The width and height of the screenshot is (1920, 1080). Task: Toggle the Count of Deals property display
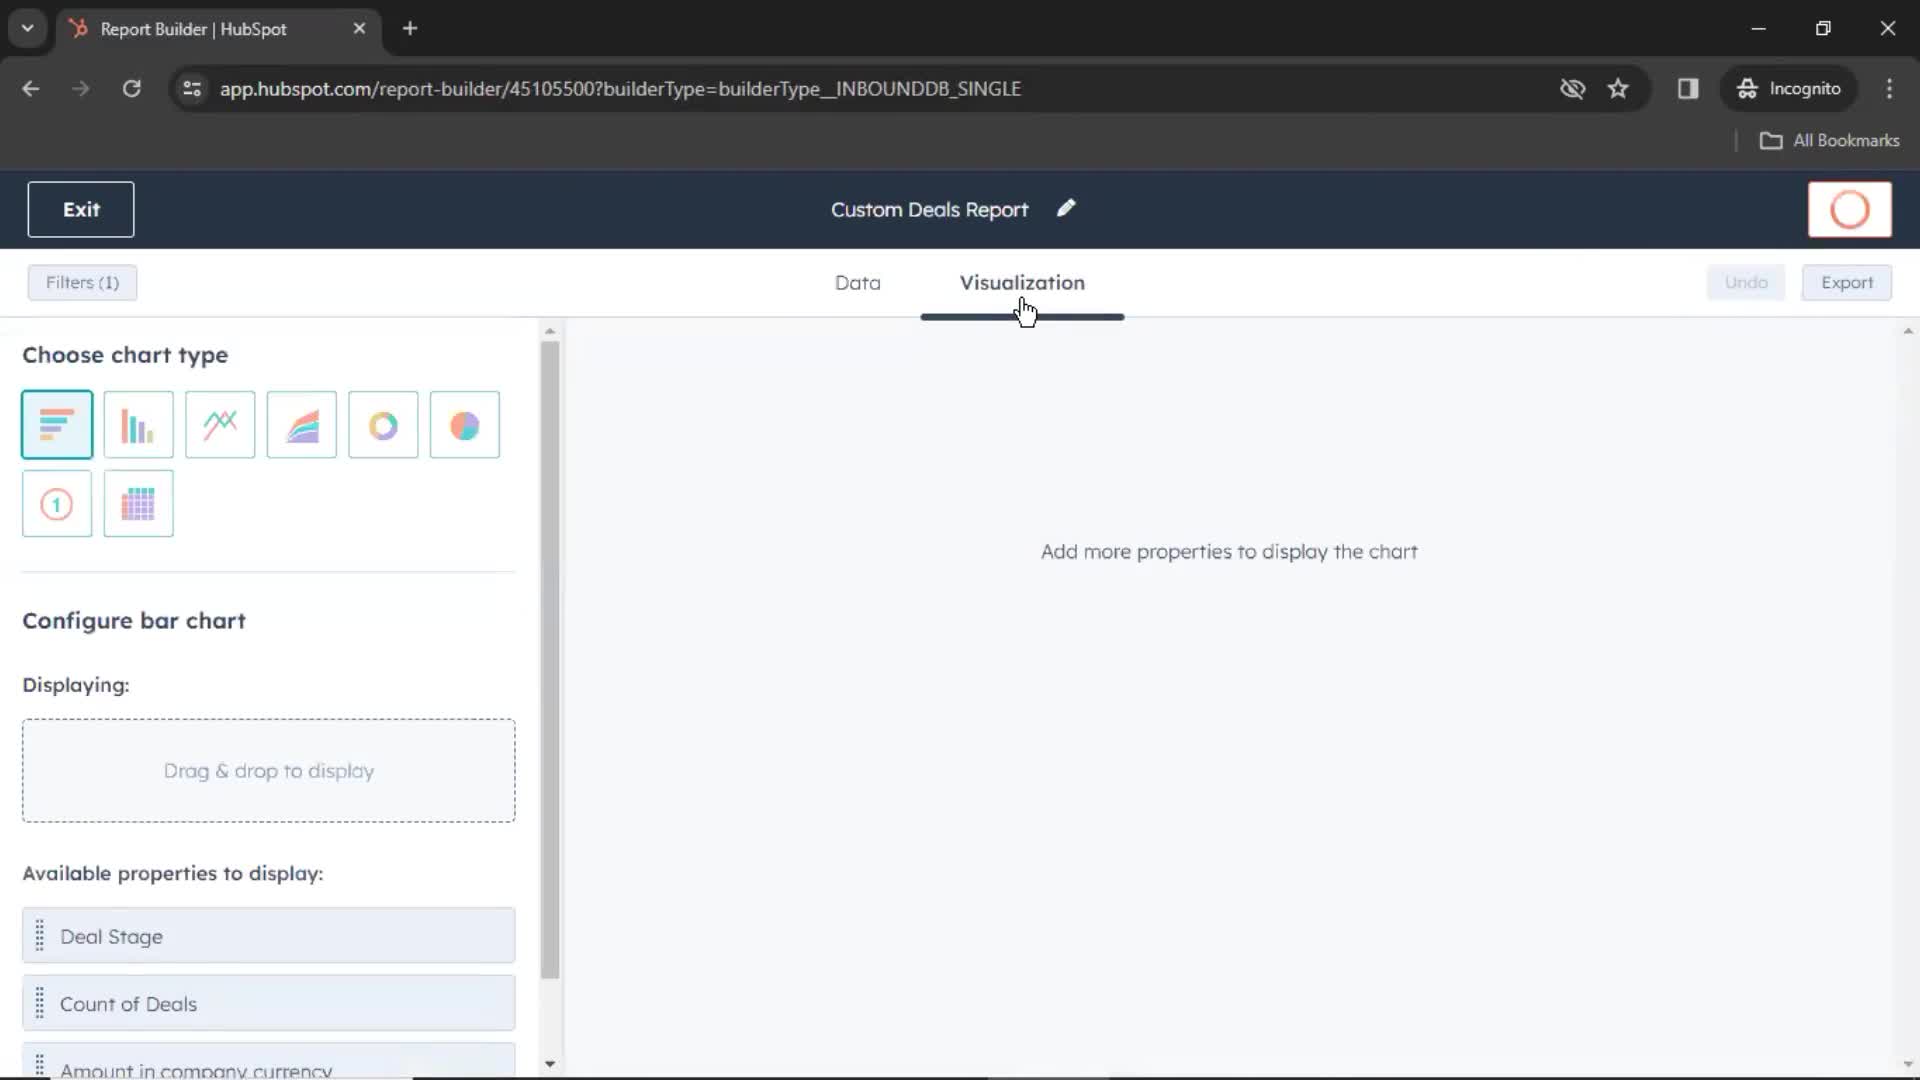(x=268, y=1004)
